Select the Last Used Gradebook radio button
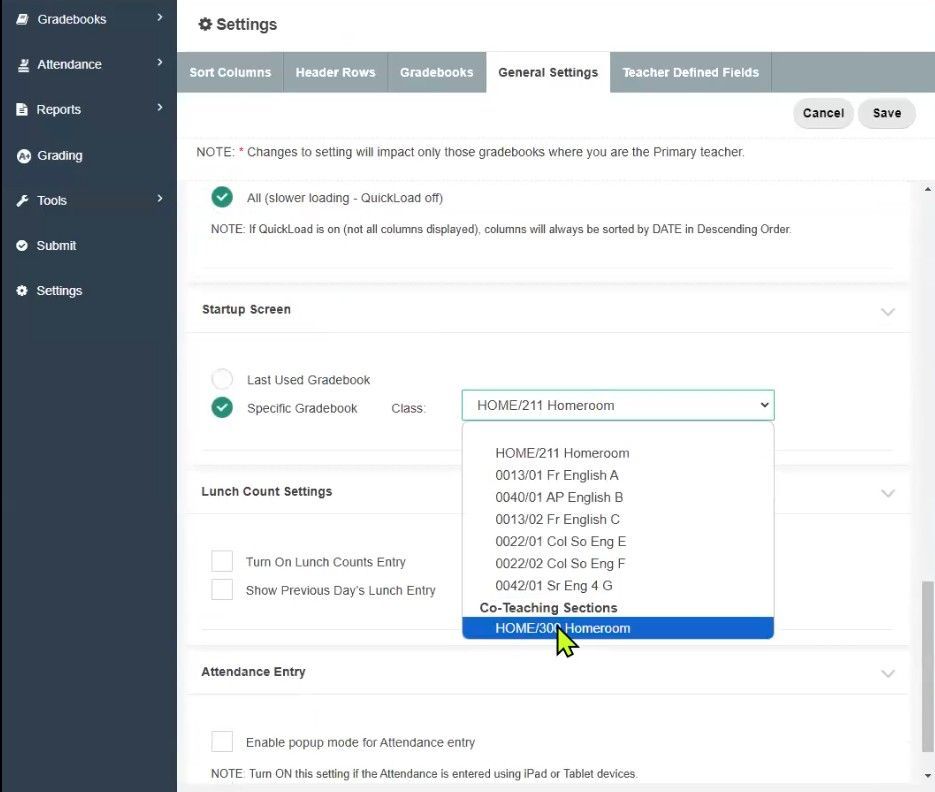935x792 pixels. [x=221, y=379]
